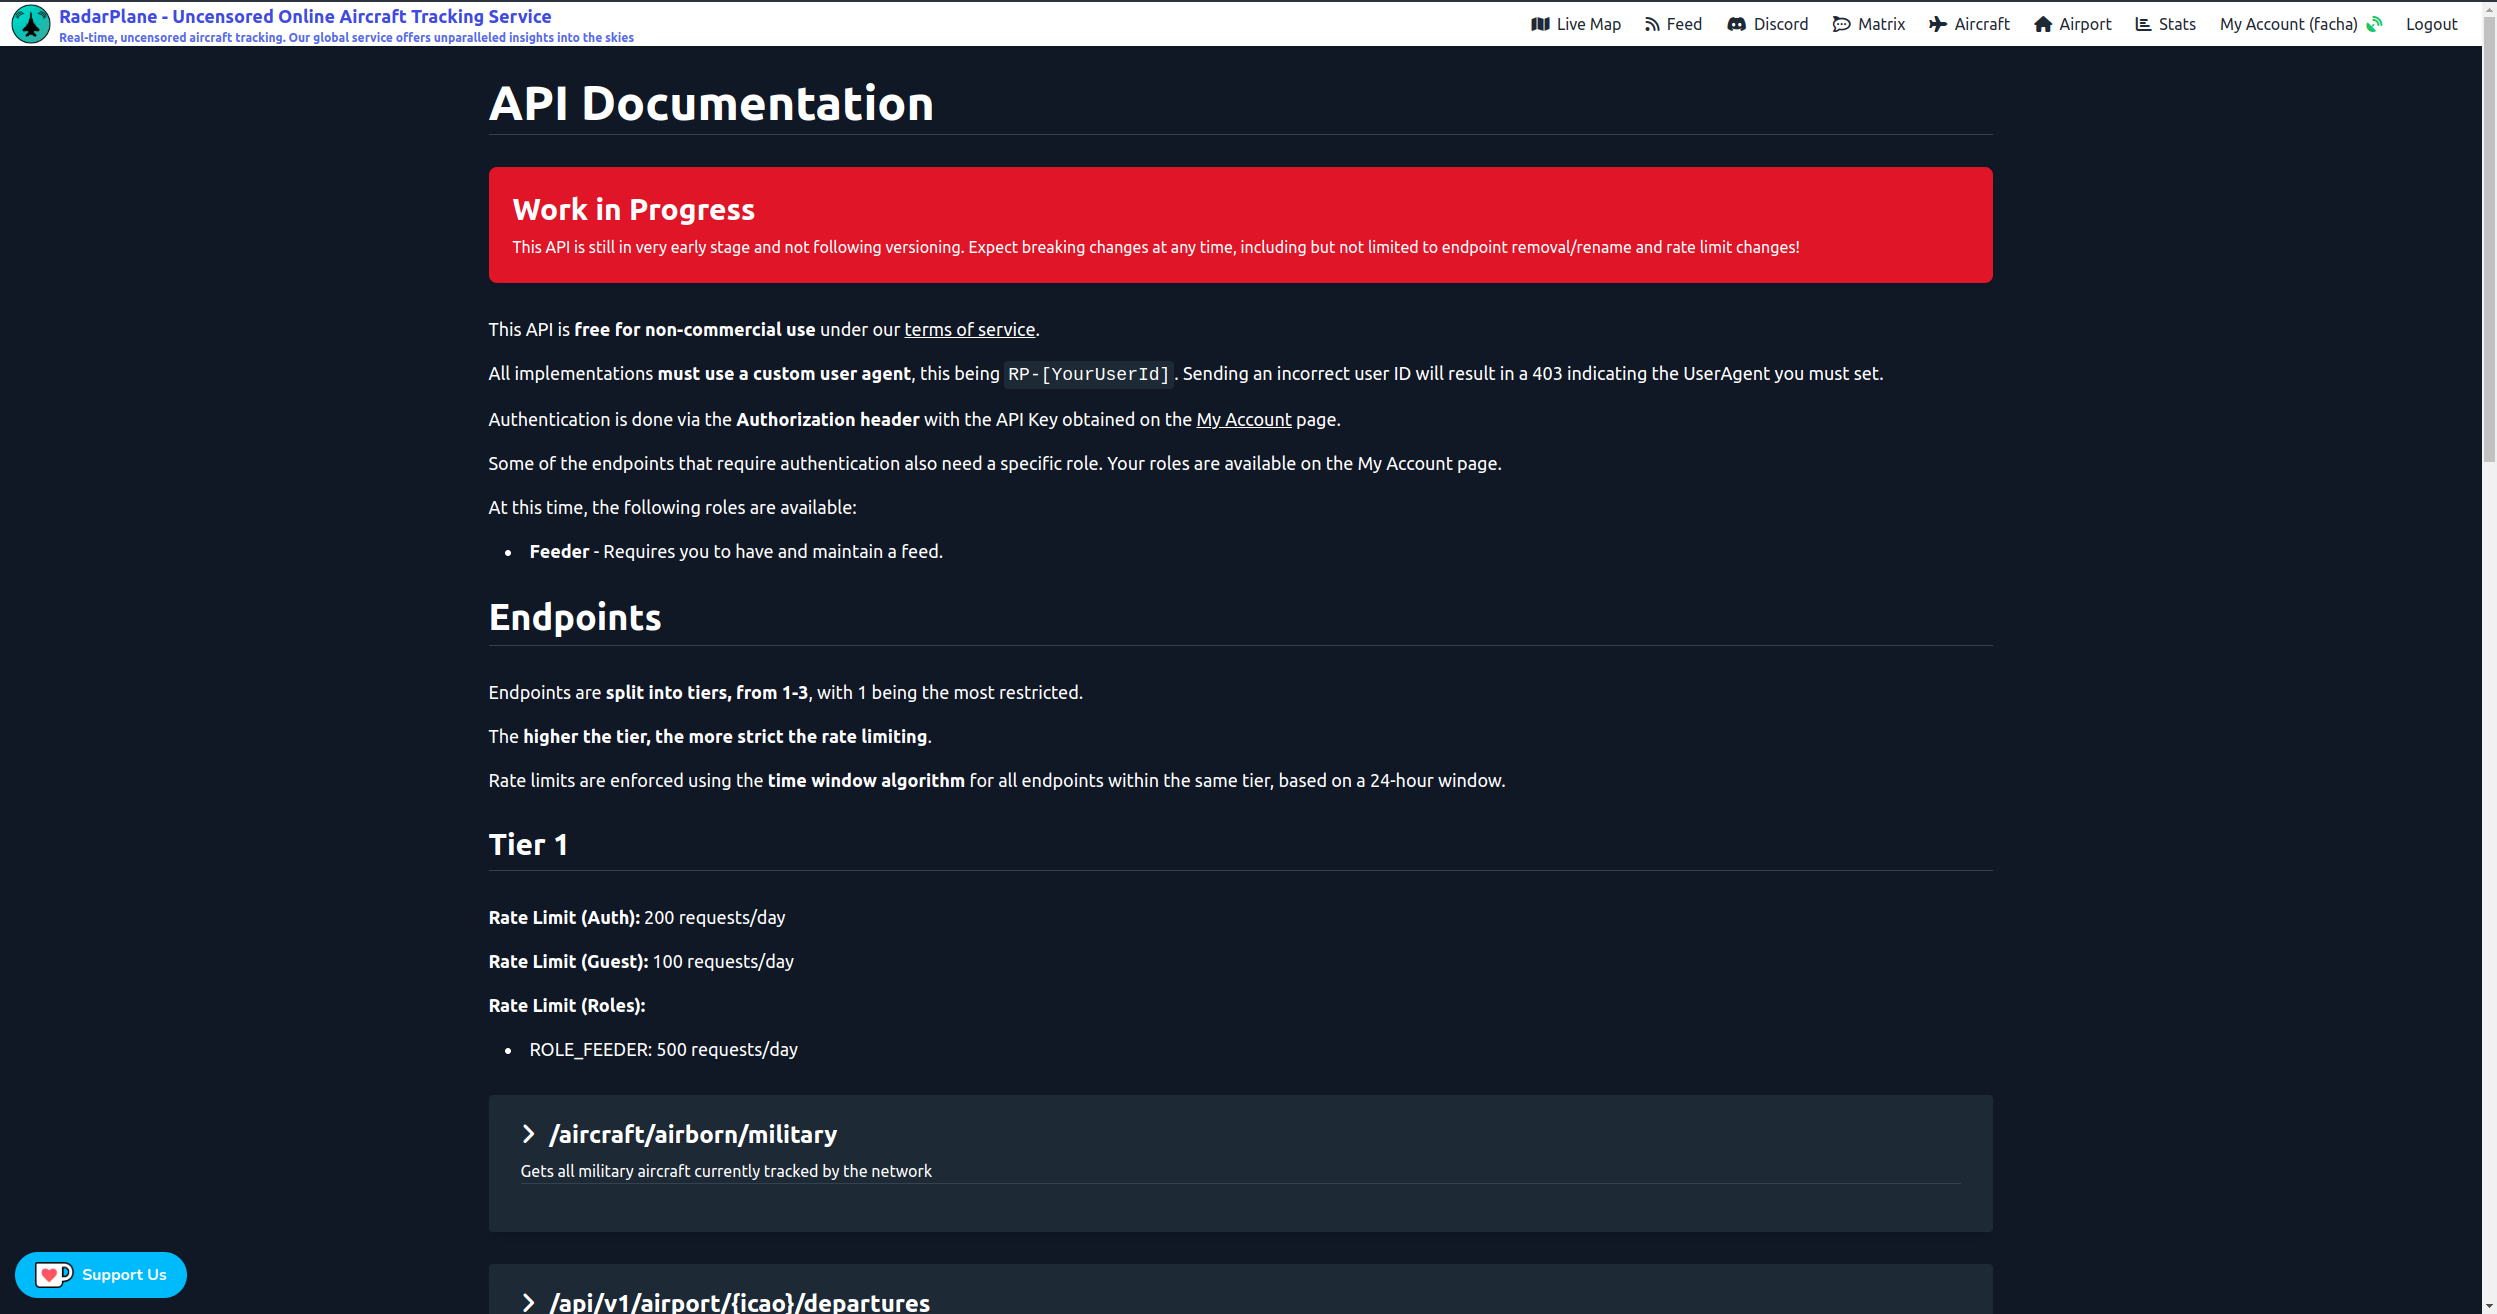Open the Aircraft menu item
The width and height of the screenshot is (2497, 1314).
[1969, 24]
